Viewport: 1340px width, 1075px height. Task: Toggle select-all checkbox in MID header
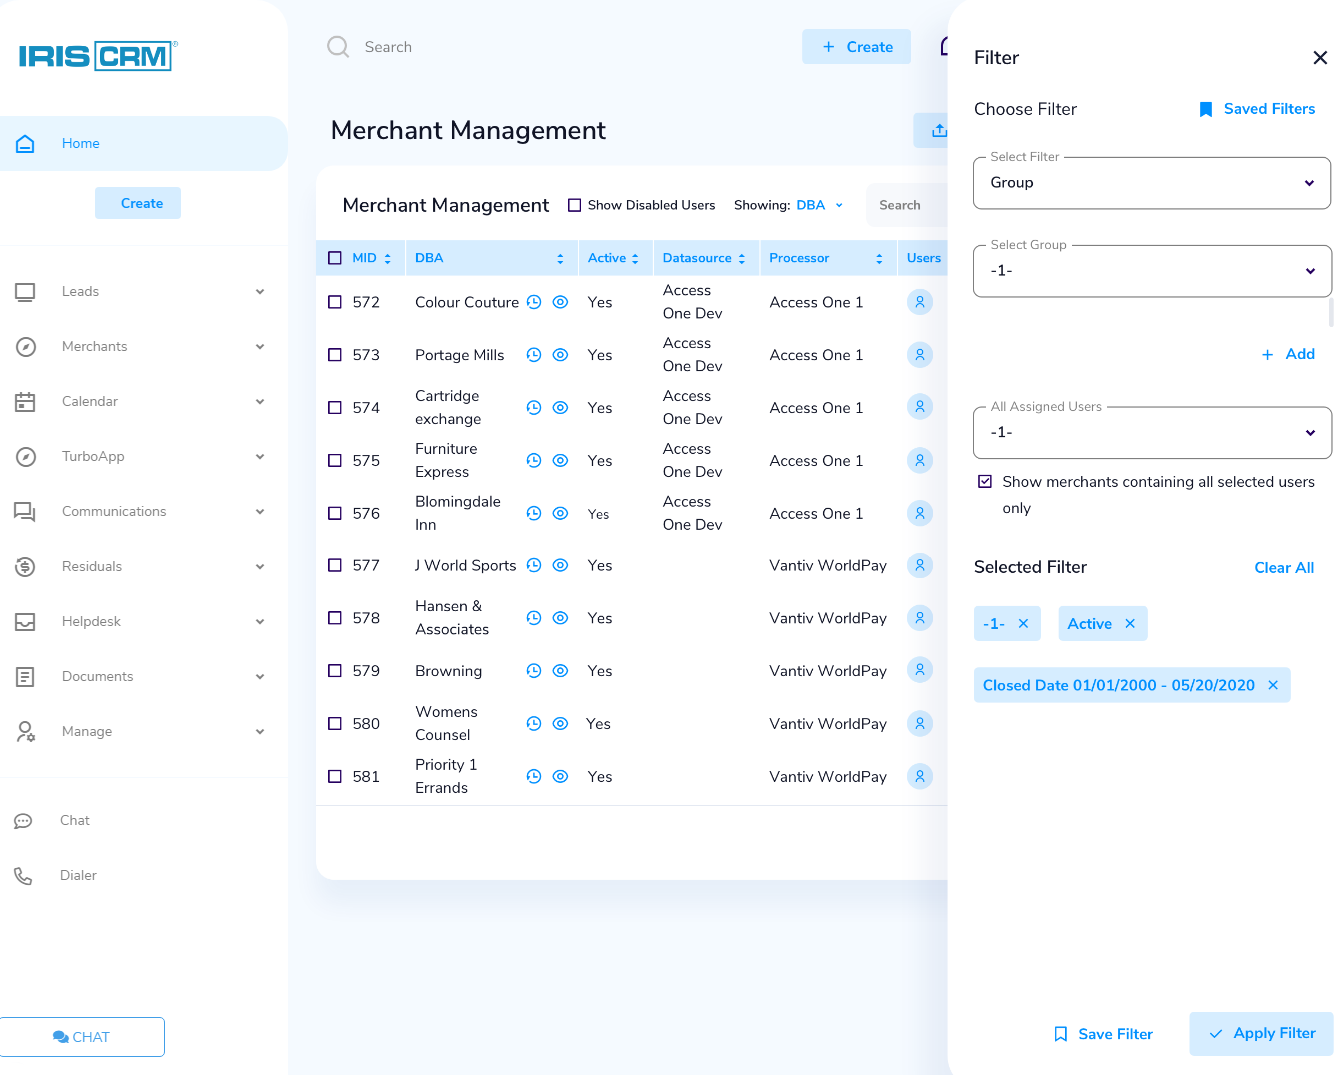pyautogui.click(x=335, y=258)
